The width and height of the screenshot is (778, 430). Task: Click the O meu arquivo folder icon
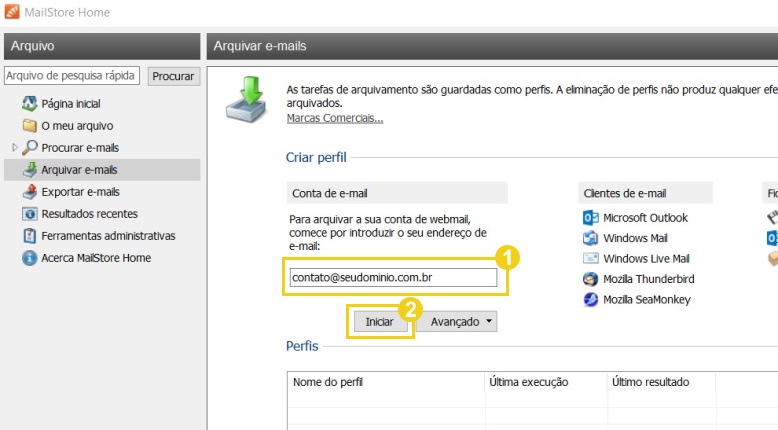click(29, 125)
